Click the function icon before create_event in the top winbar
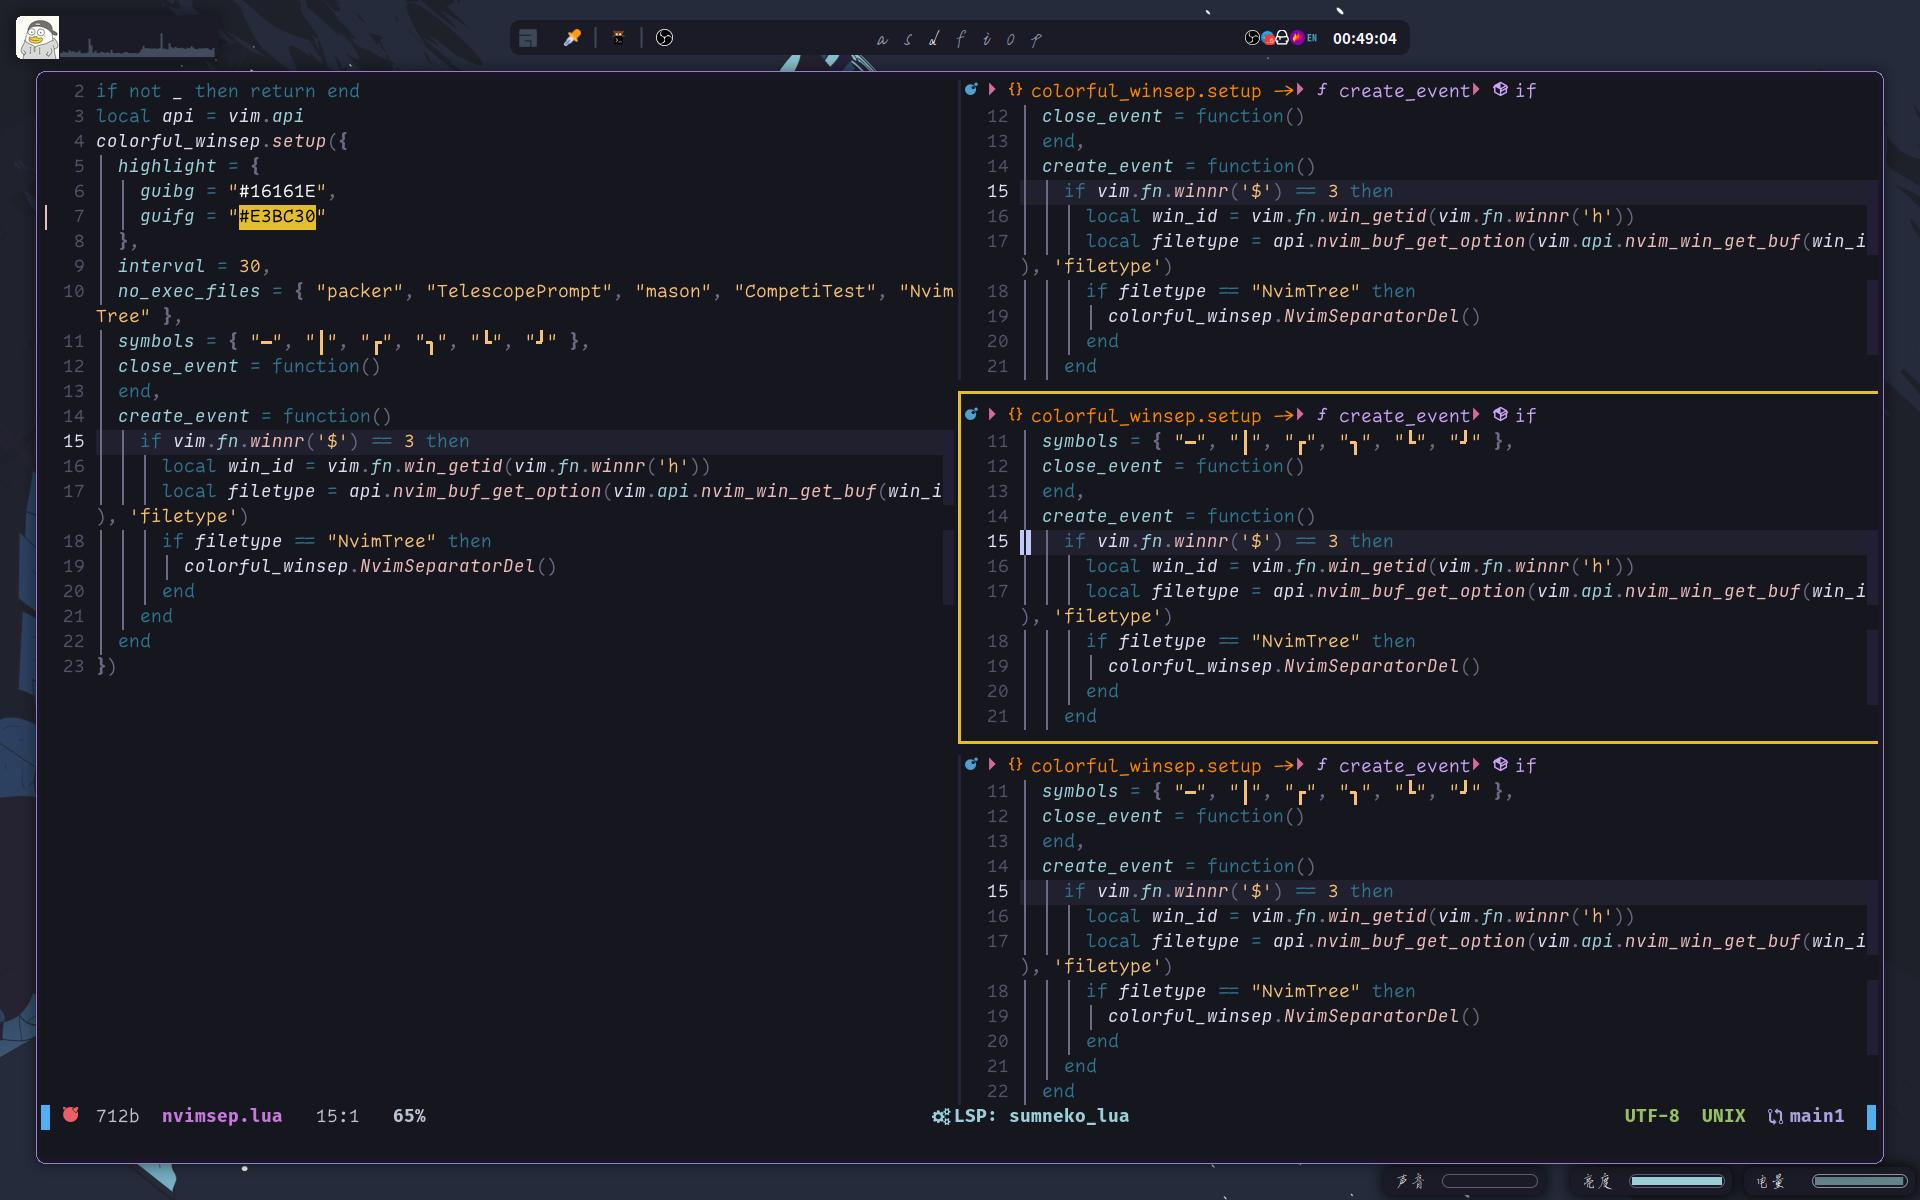The height and width of the screenshot is (1200, 1920). tap(1321, 90)
